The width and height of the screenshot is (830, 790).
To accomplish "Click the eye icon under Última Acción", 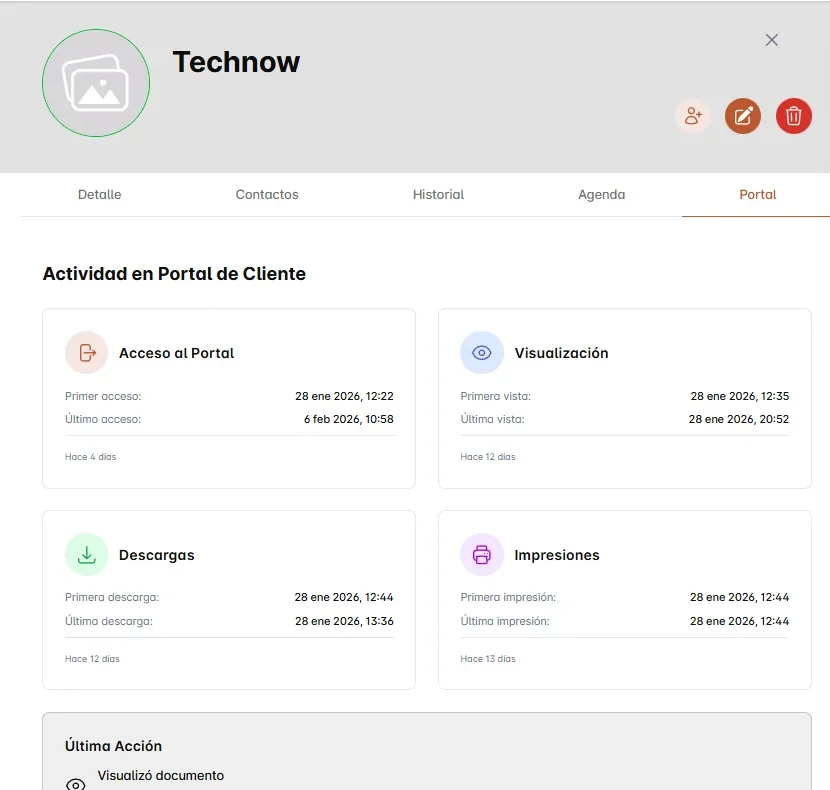I will 76,784.
